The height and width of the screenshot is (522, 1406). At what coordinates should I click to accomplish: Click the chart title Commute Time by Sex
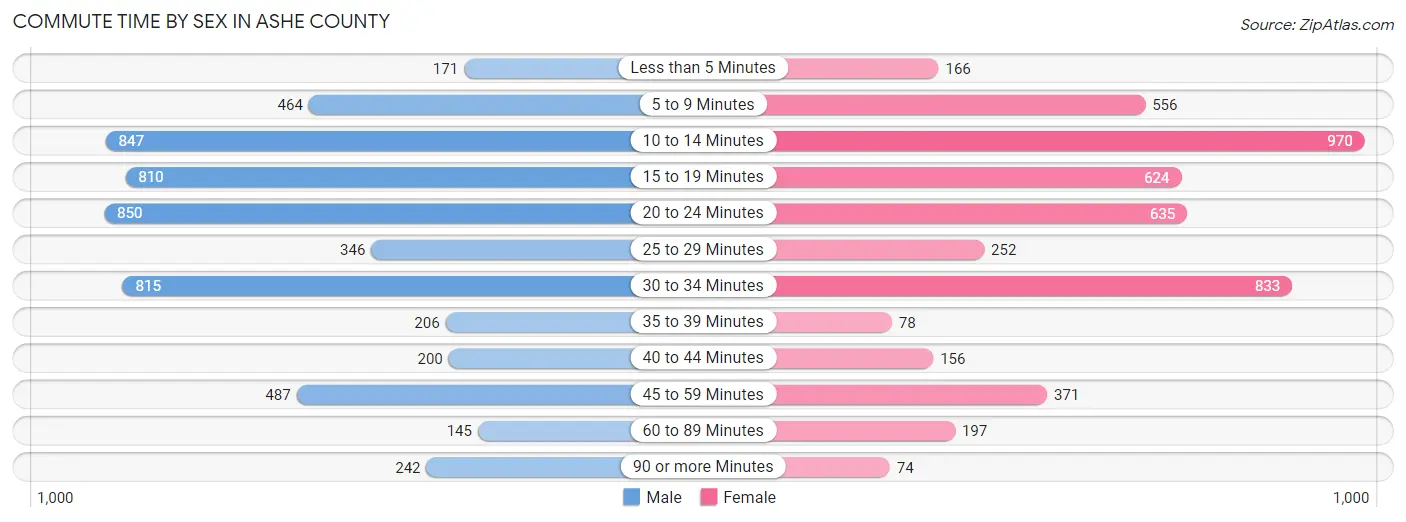[201, 21]
